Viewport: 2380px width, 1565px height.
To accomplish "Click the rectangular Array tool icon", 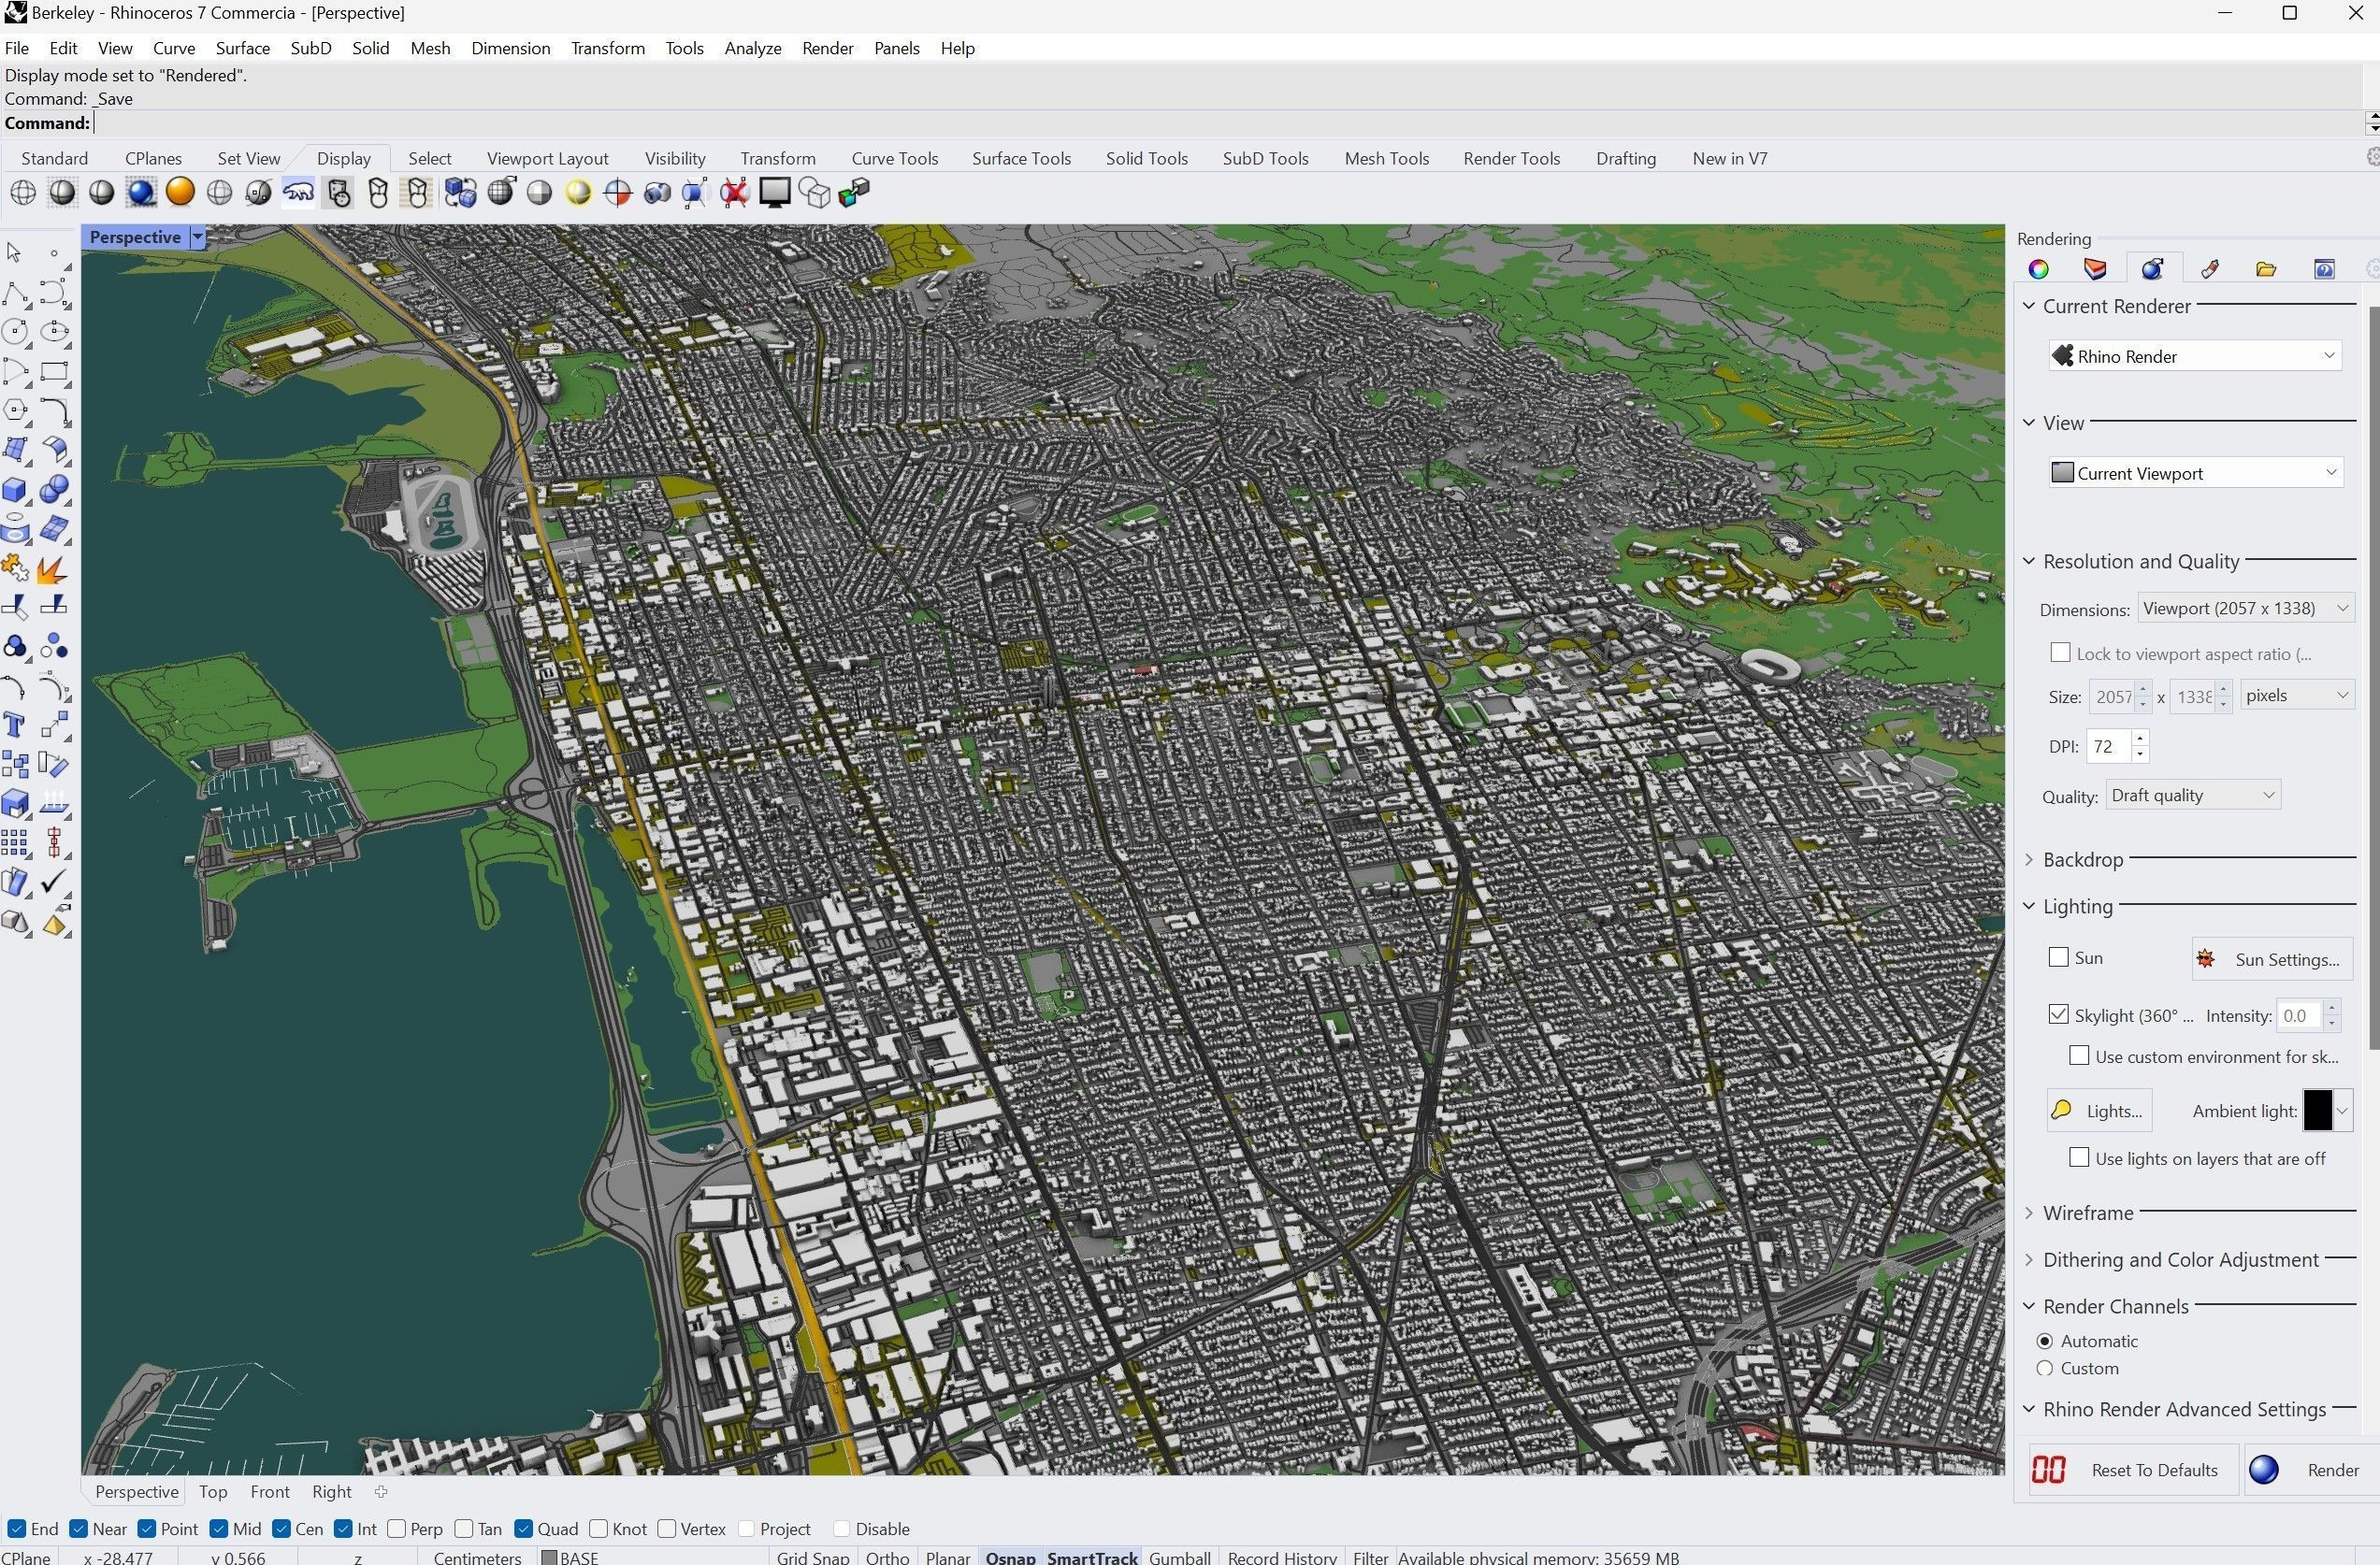I will (16, 843).
